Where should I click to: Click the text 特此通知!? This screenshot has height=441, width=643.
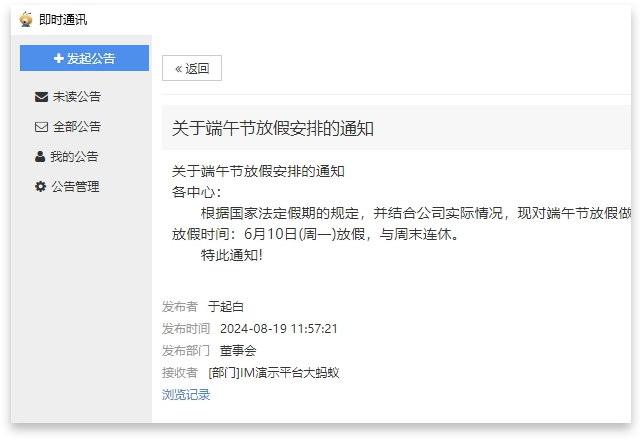point(231,255)
